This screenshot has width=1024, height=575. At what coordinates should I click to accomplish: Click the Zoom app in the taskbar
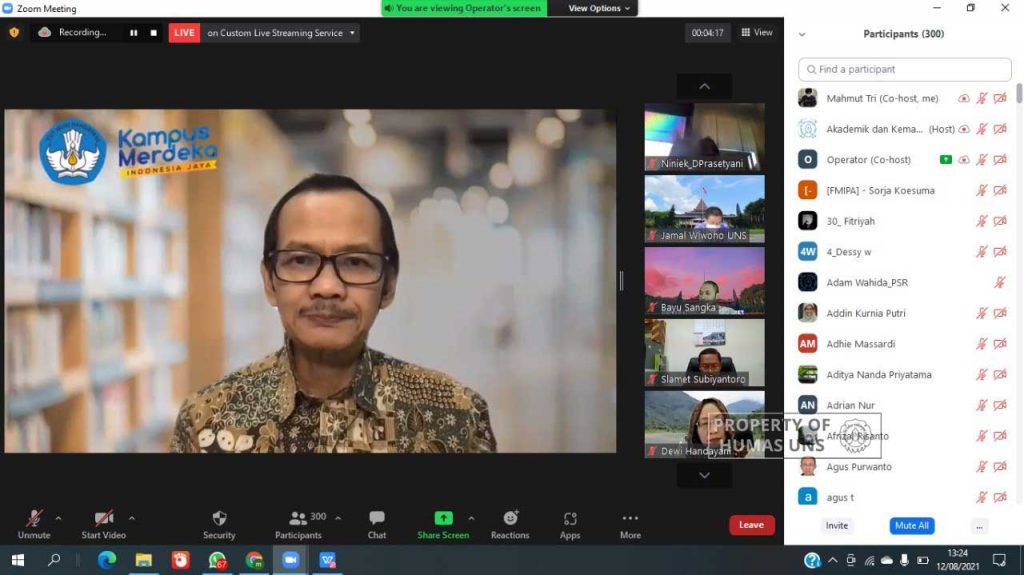pos(291,560)
